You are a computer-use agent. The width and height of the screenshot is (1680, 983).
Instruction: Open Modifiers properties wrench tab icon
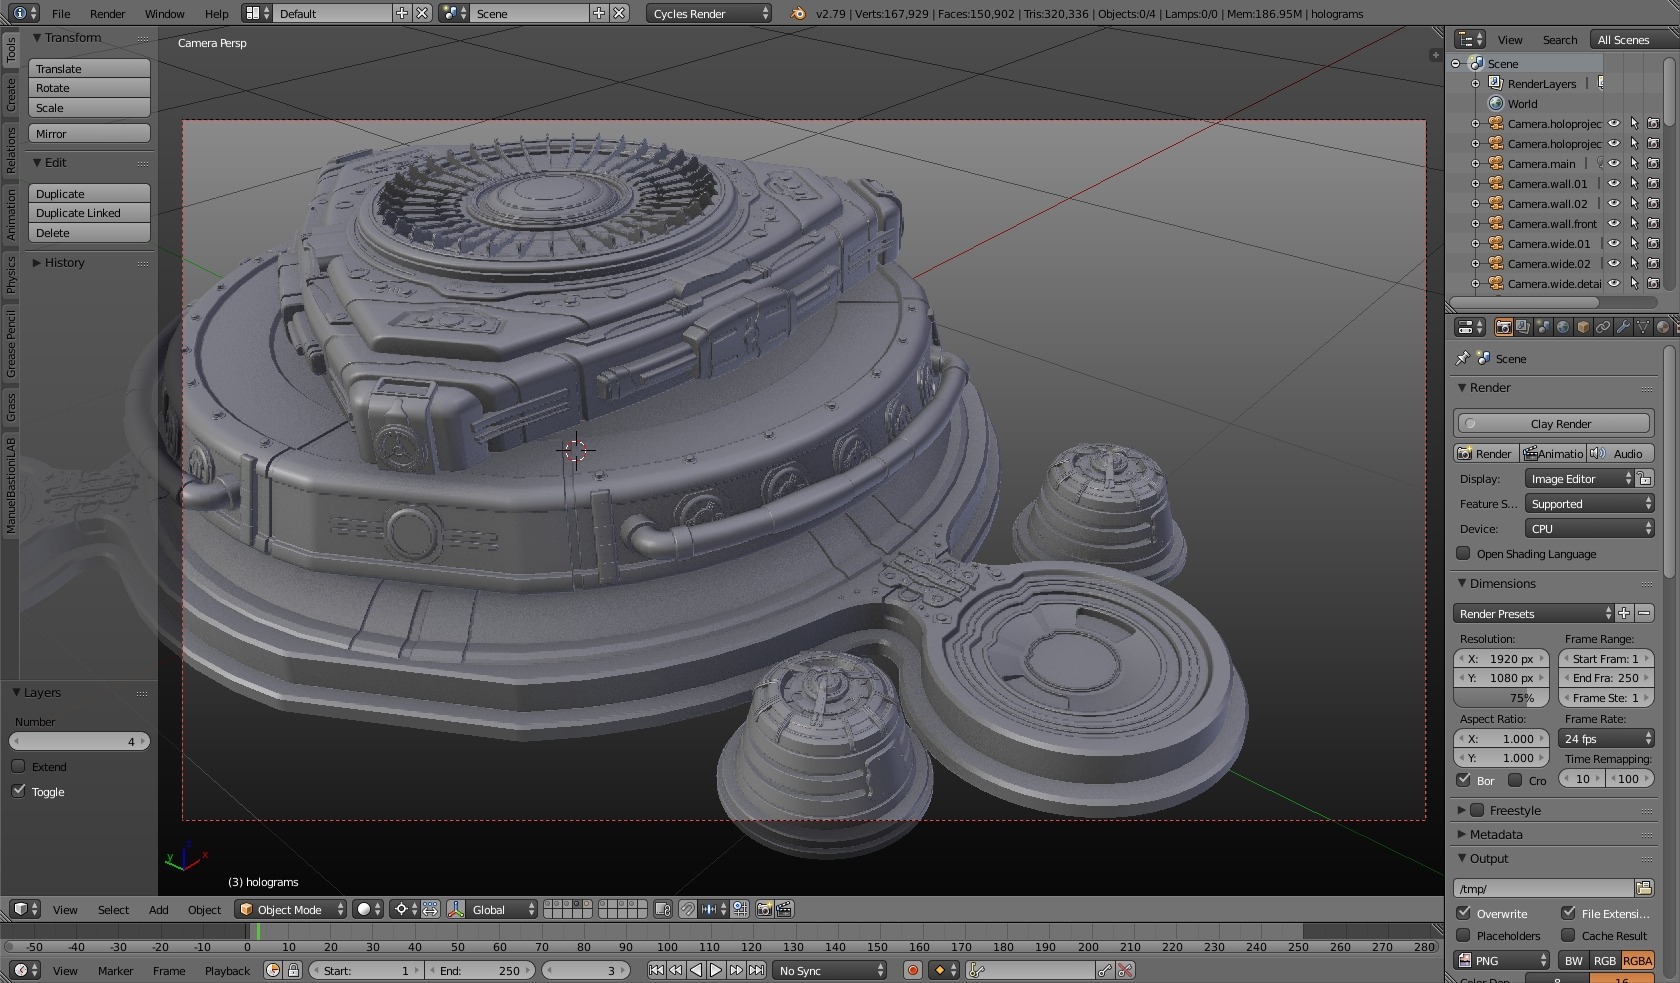1623,327
